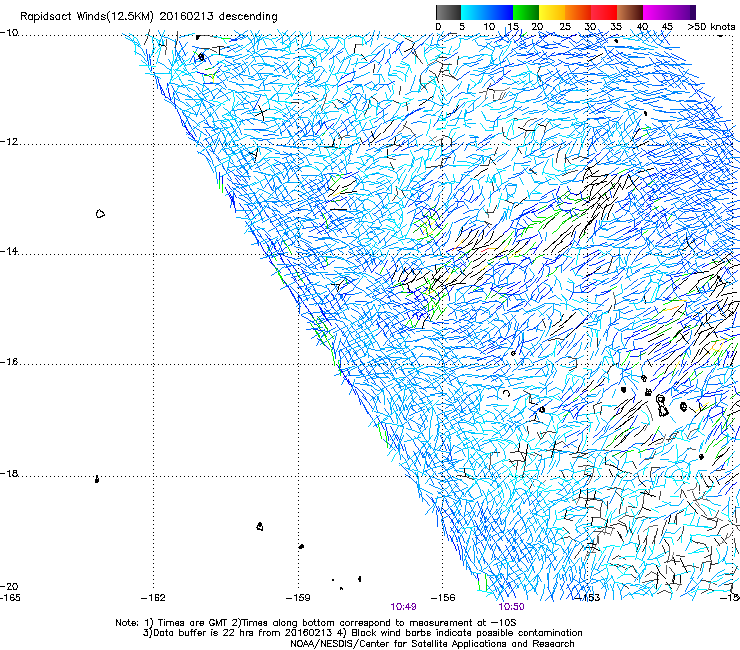Image resolution: width=740 pixels, height=650 pixels.
Task: Click the '>50 knots' legend label
Action: pos(711,27)
